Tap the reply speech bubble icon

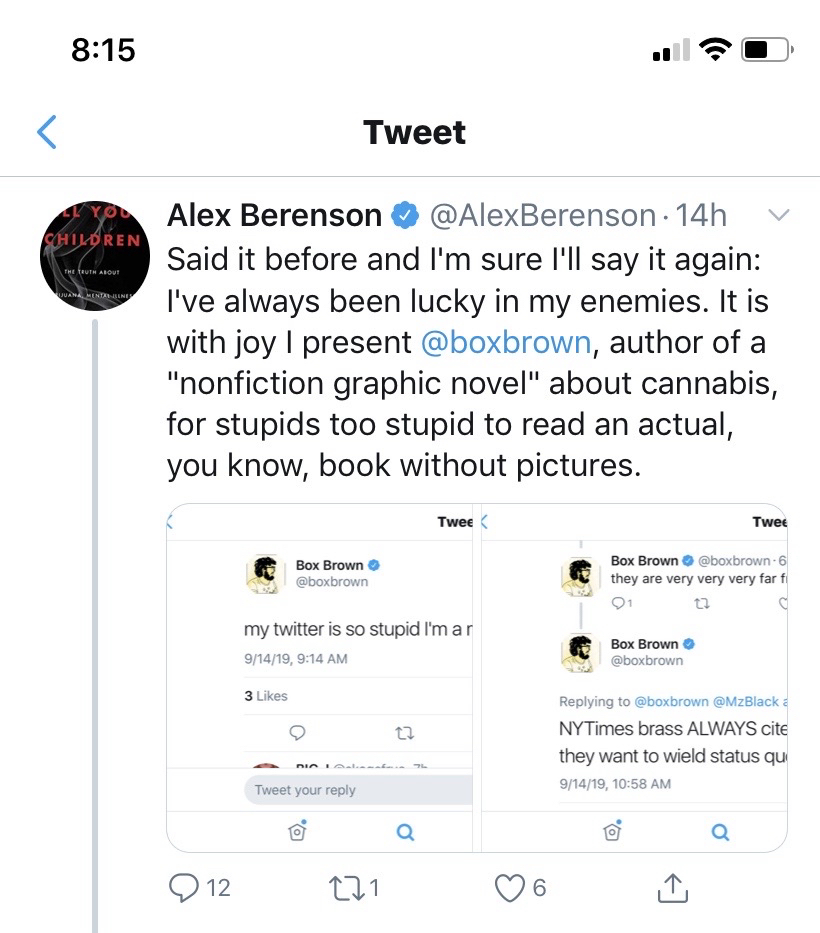(x=184, y=886)
